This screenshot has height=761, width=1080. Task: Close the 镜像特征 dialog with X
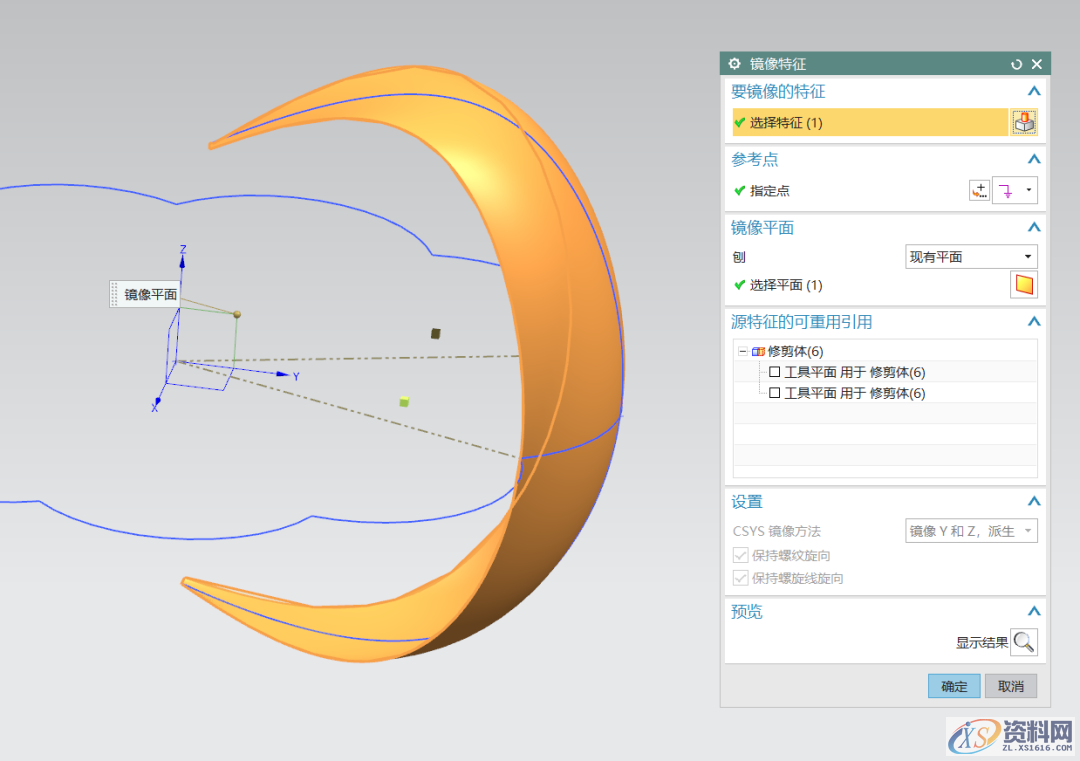coord(1037,64)
